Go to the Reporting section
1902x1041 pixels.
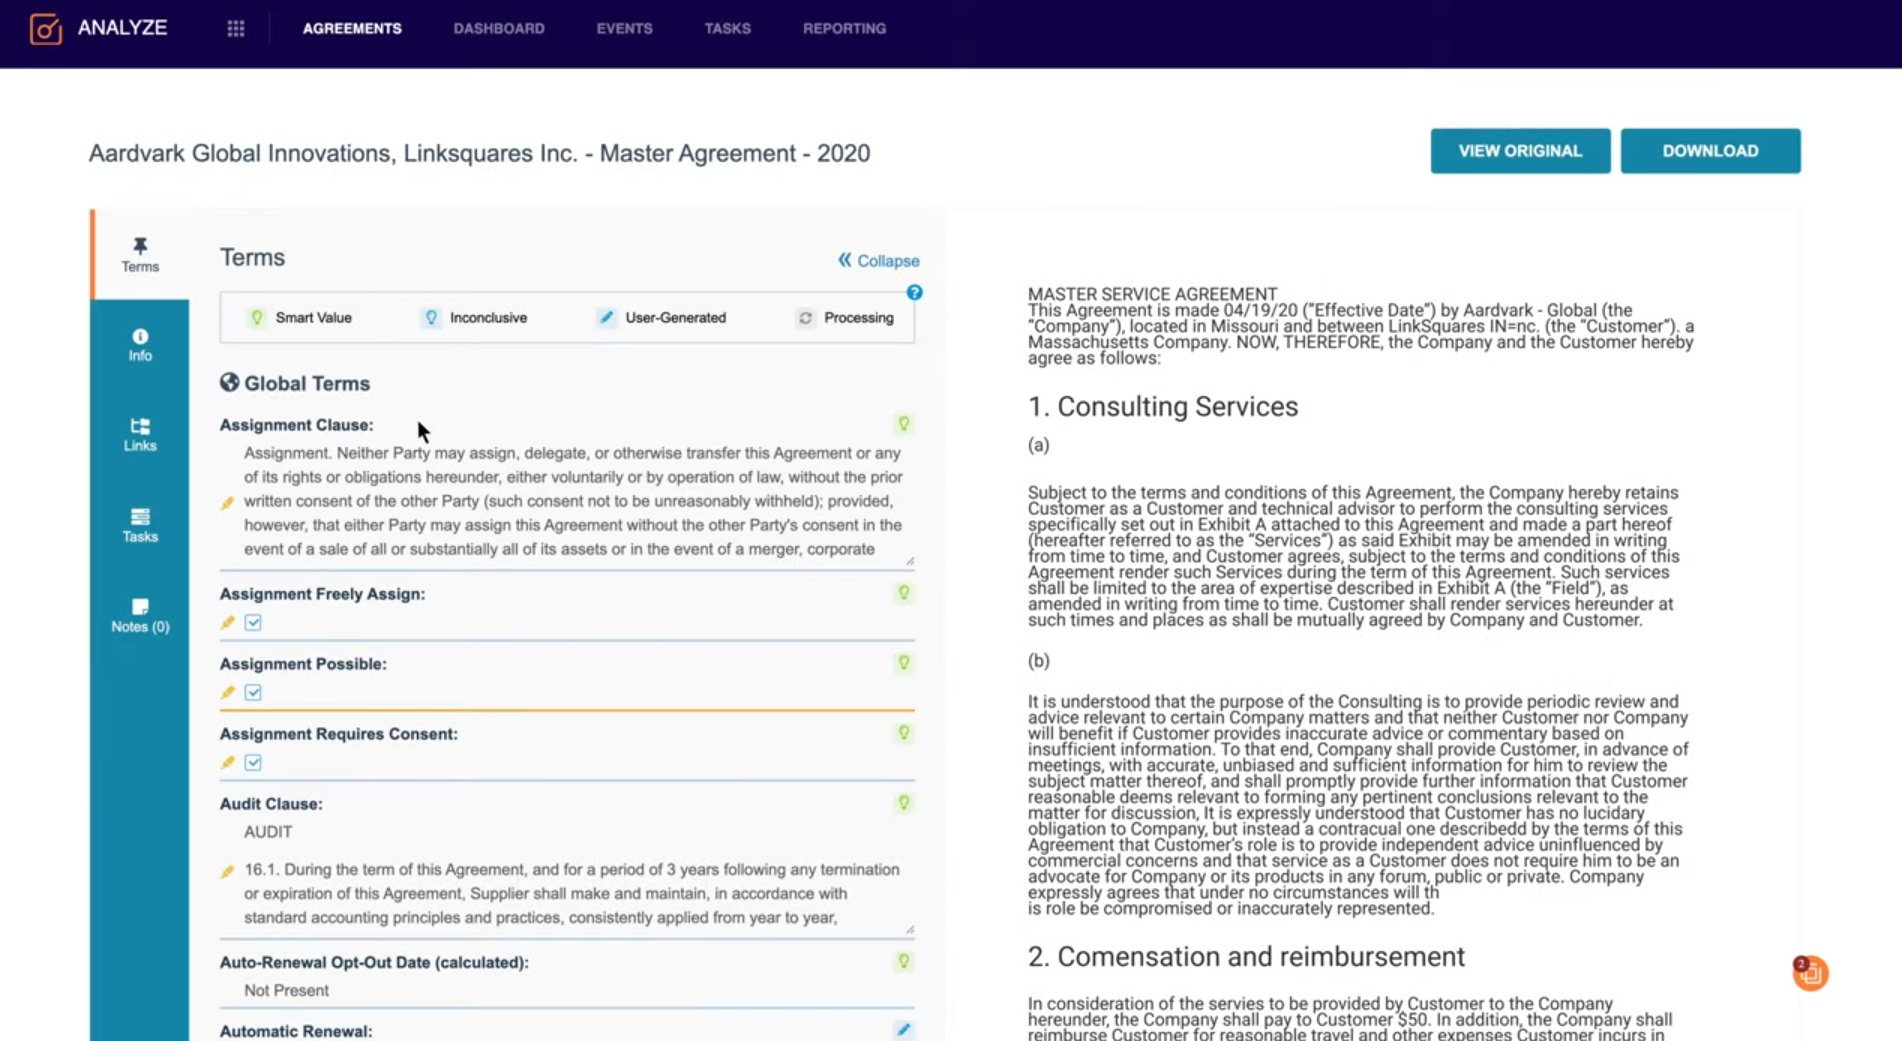(x=844, y=29)
